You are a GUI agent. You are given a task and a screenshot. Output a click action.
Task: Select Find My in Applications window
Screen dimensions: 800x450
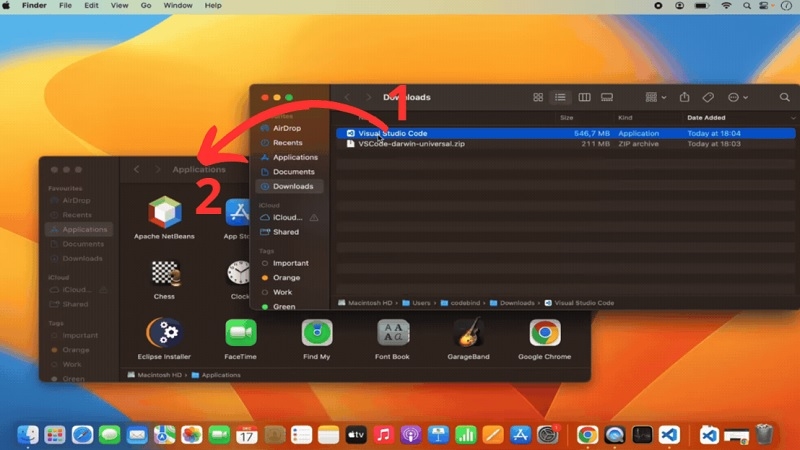pyautogui.click(x=316, y=339)
